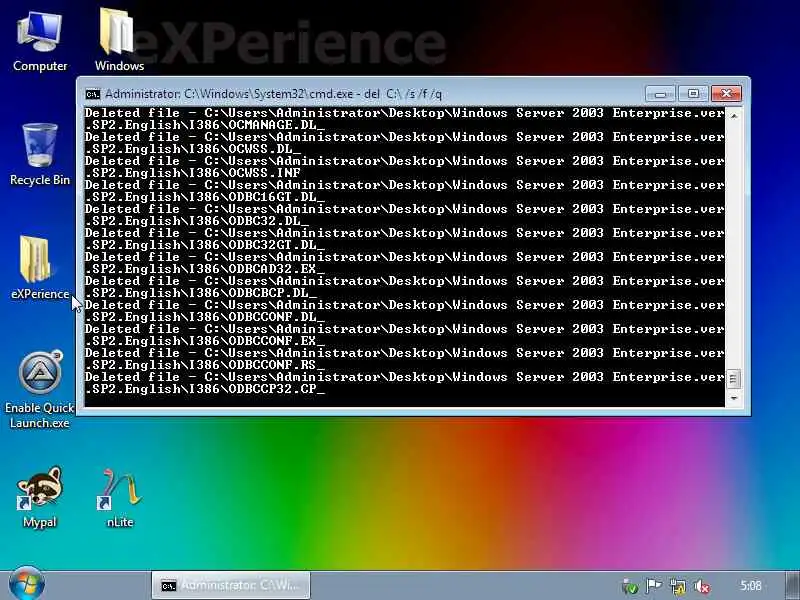Click the 5:08 taskbar clock
The image size is (800, 600).
(751, 586)
